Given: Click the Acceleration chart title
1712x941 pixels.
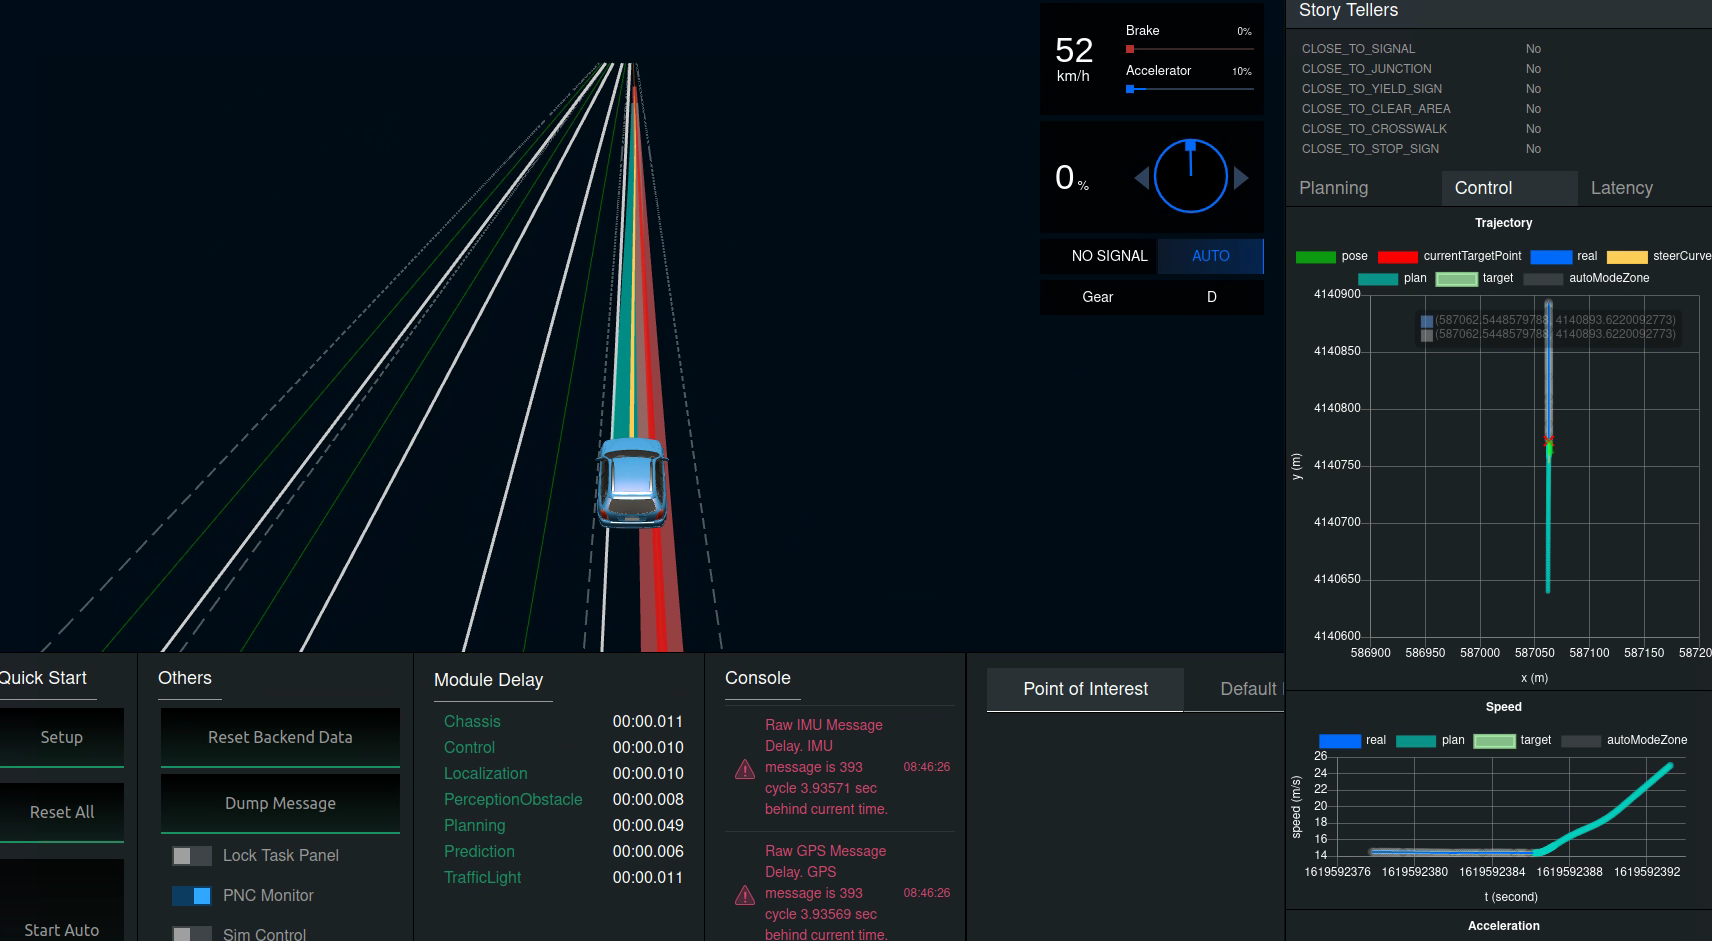Looking at the screenshot, I should tap(1504, 926).
